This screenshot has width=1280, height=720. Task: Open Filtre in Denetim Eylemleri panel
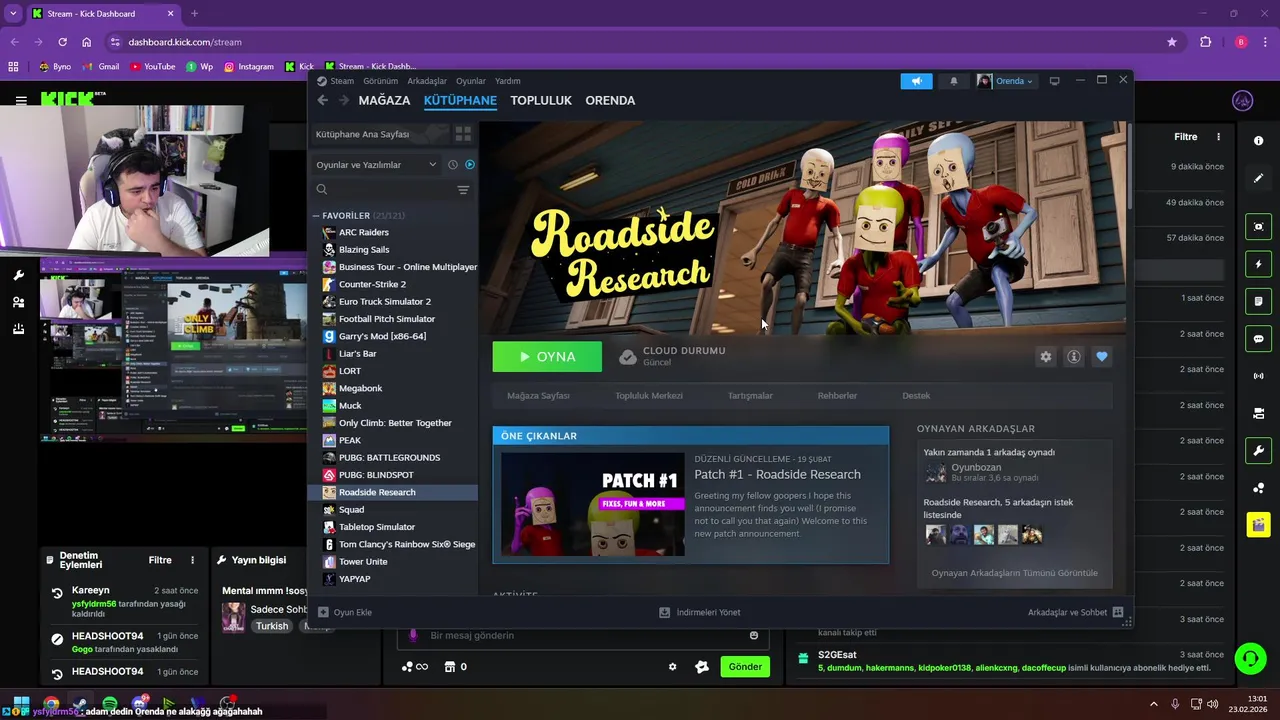pyautogui.click(x=160, y=561)
